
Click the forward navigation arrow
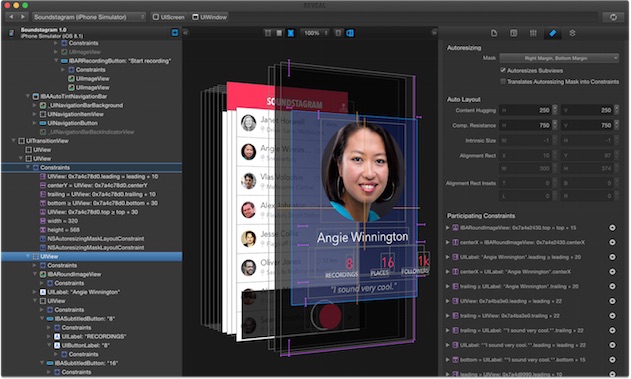23,17
